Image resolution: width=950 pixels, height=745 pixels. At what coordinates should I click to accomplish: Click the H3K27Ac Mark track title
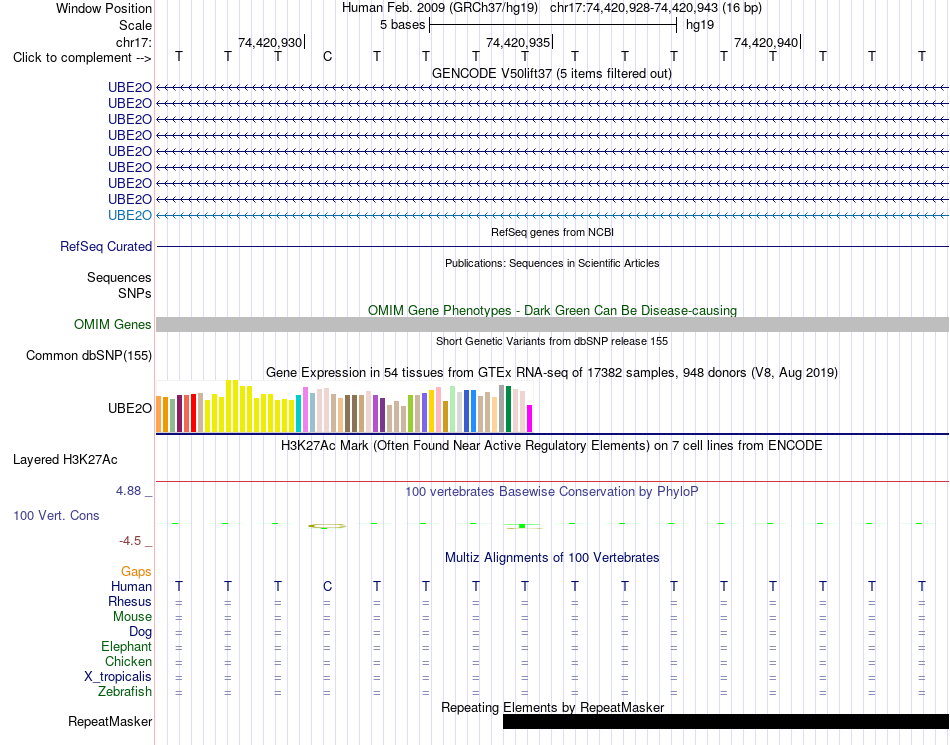pyautogui.click(x=552, y=446)
